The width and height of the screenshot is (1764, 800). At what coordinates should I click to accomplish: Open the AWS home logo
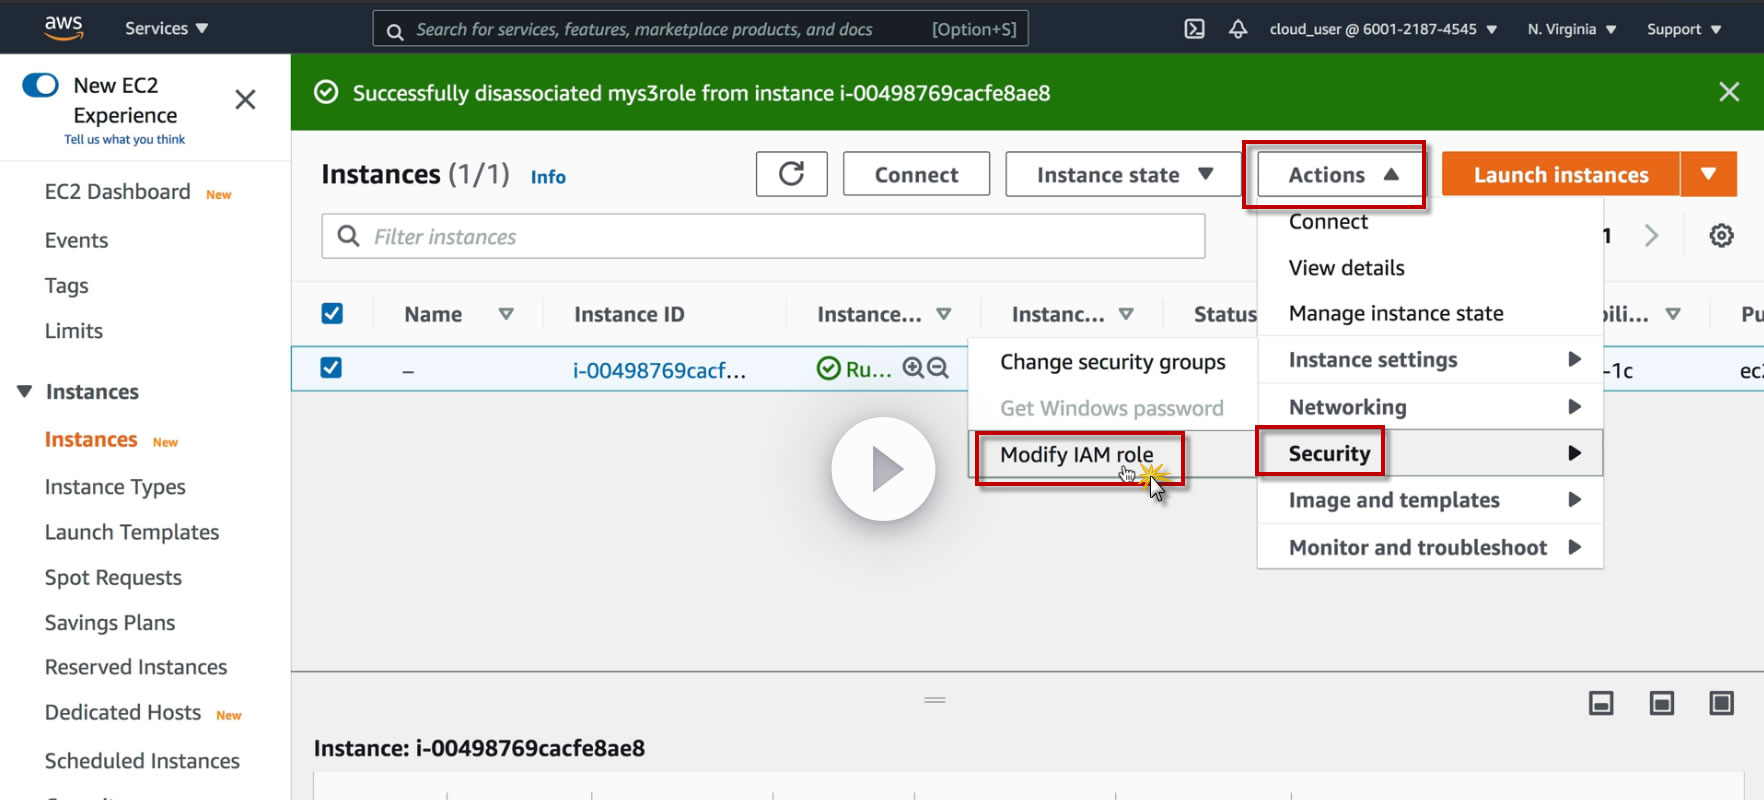pyautogui.click(x=63, y=28)
